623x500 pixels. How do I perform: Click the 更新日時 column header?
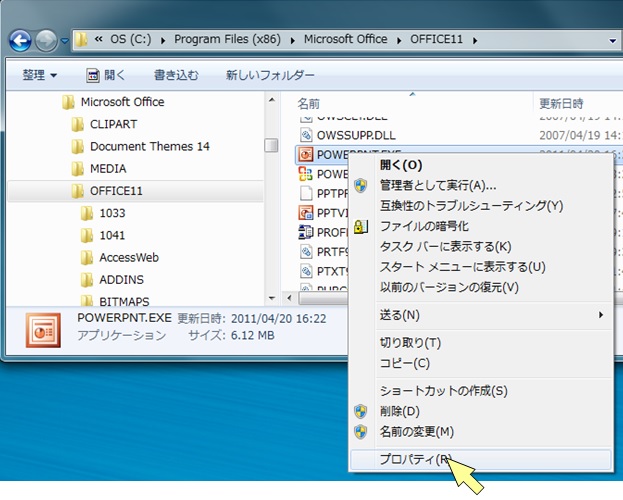point(561,104)
